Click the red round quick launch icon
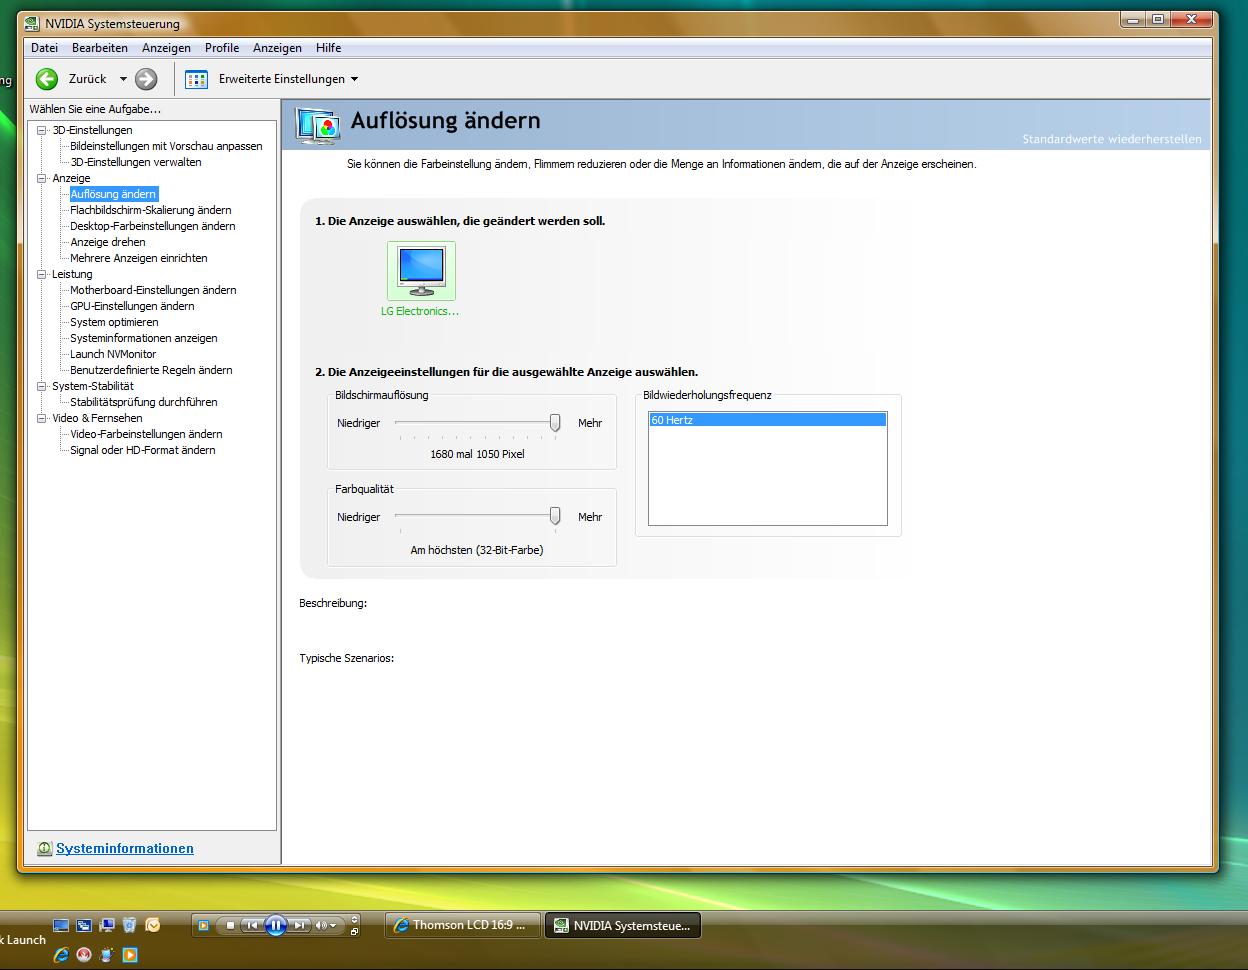 click(84, 955)
